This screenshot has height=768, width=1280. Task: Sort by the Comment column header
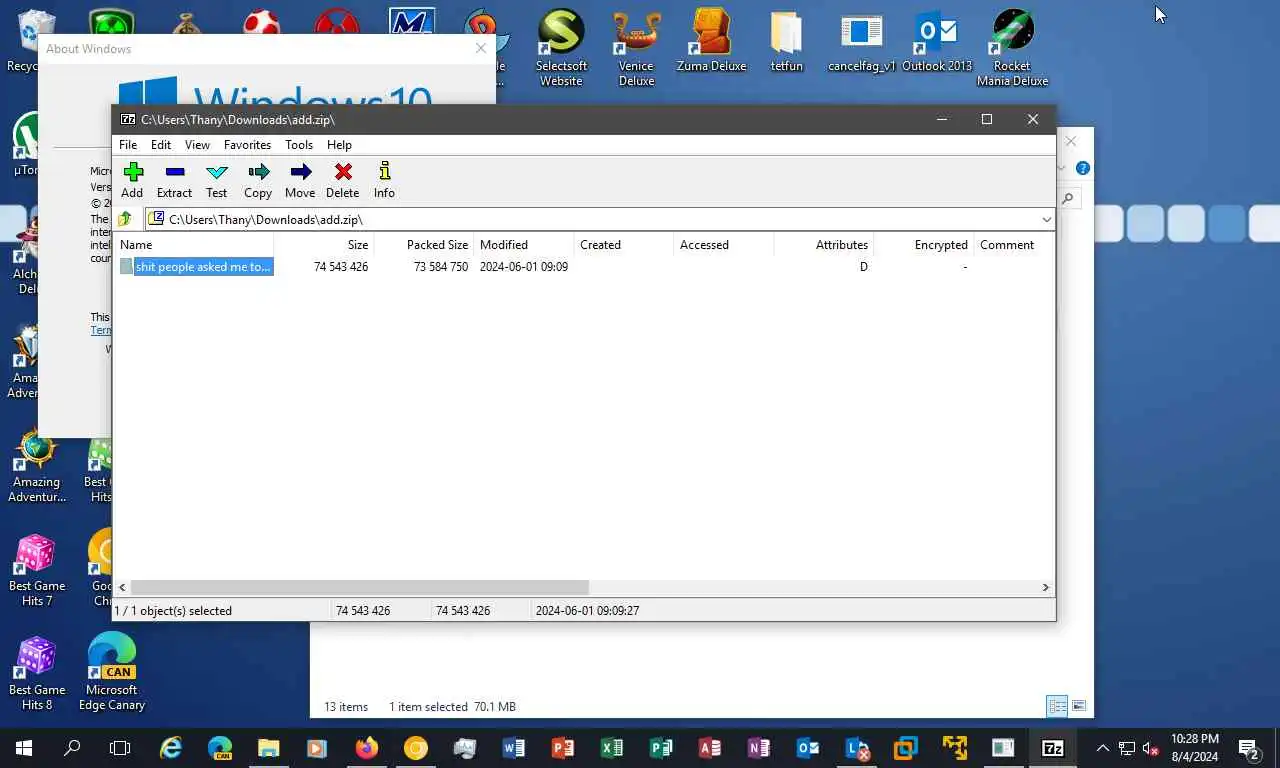[x=1014, y=245]
